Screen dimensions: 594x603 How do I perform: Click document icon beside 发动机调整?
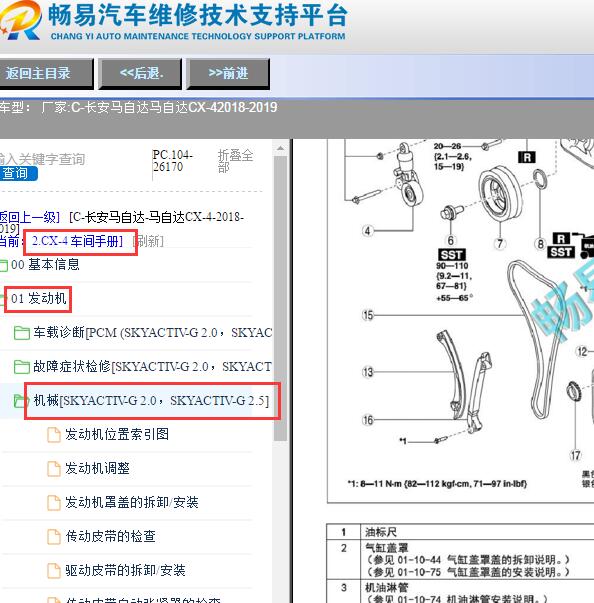(54, 469)
